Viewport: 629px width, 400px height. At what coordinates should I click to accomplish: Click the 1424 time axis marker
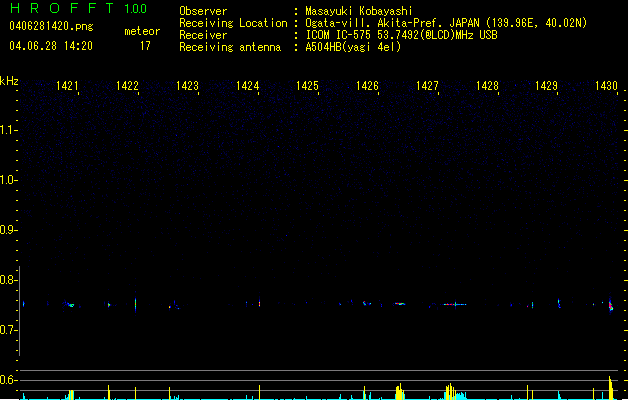pyautogui.click(x=248, y=86)
